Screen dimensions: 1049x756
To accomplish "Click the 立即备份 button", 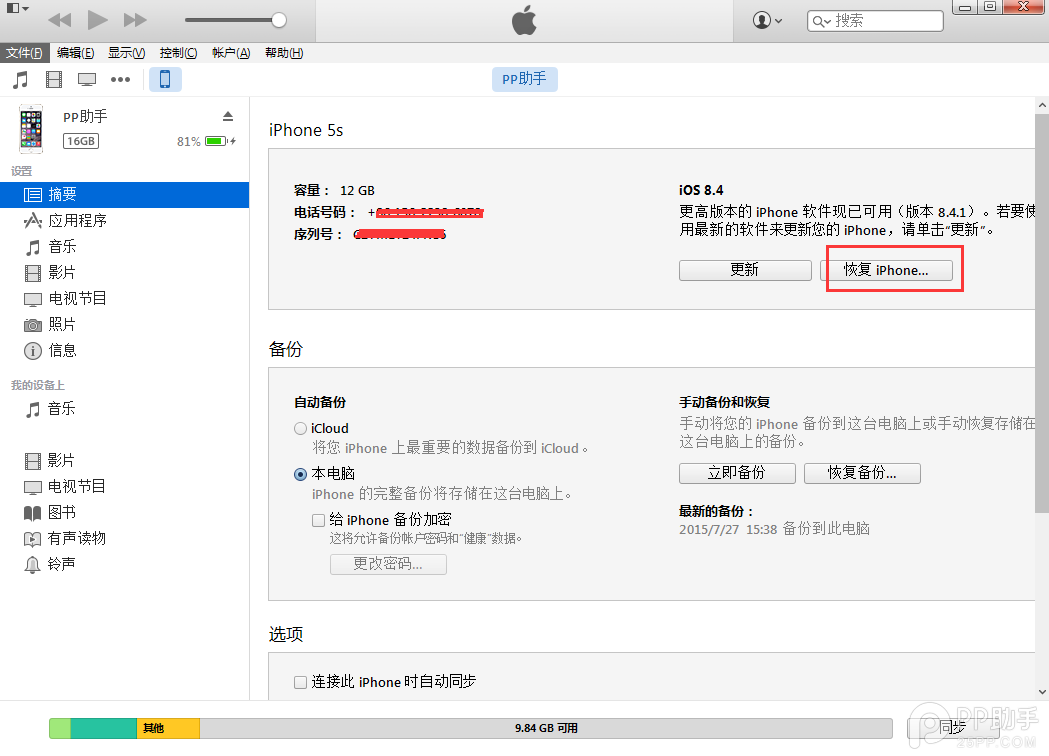I will (737, 473).
